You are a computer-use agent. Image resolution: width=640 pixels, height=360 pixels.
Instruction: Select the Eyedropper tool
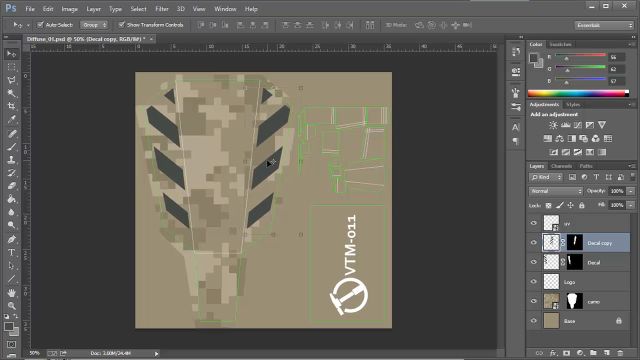pyautogui.click(x=11, y=119)
